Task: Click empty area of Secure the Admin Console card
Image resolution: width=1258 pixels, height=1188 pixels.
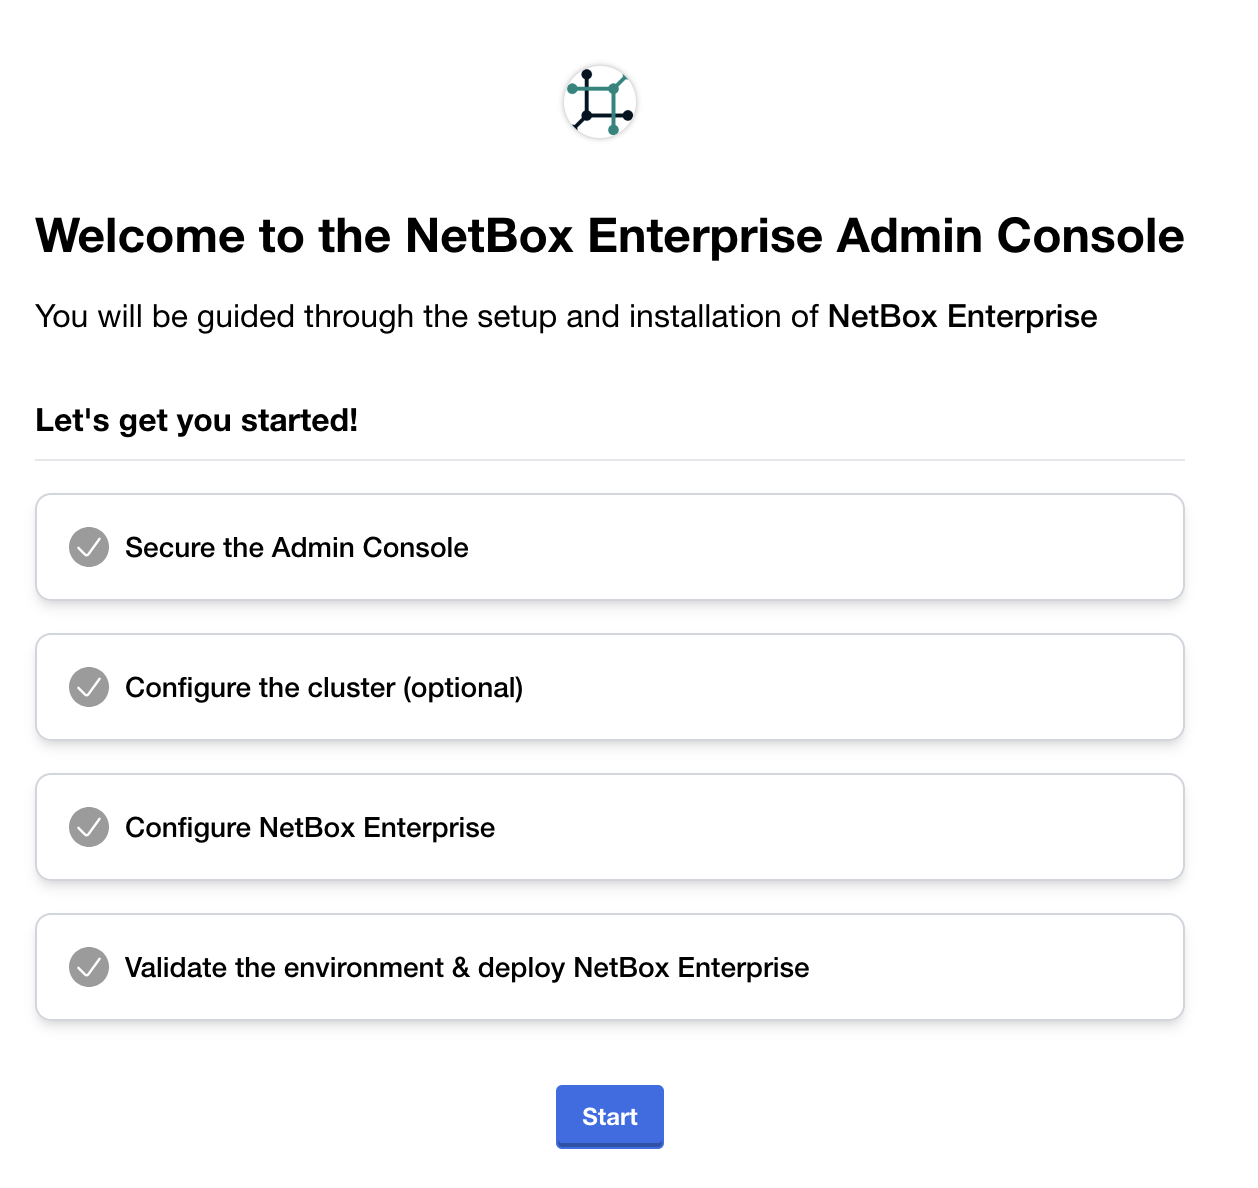Action: click(x=850, y=548)
